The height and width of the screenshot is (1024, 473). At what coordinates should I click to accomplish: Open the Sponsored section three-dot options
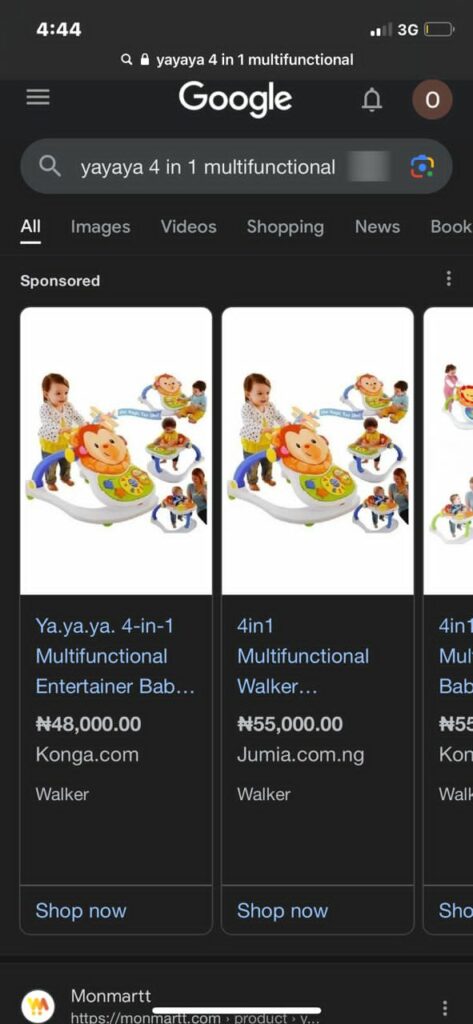point(448,279)
